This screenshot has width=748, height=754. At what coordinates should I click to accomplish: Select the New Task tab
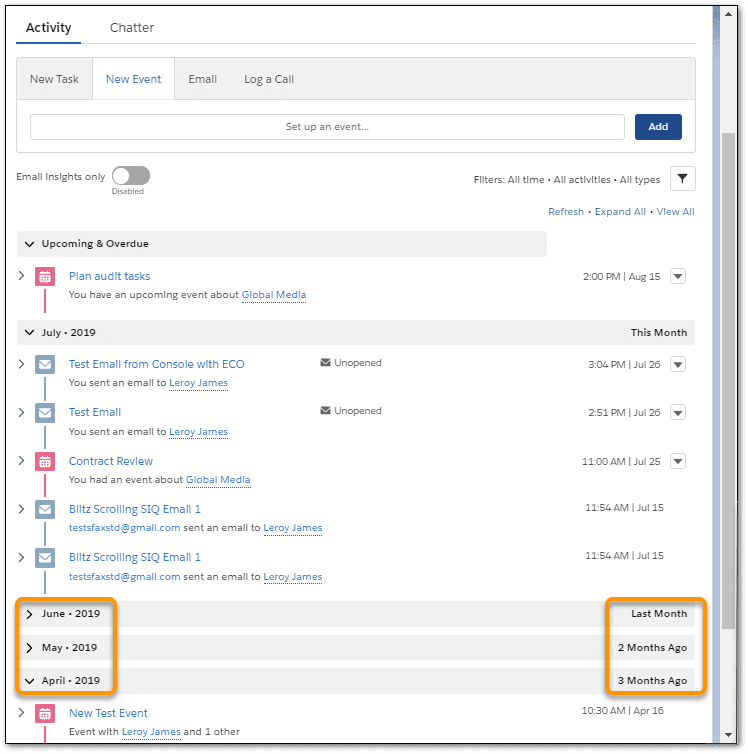coord(54,79)
